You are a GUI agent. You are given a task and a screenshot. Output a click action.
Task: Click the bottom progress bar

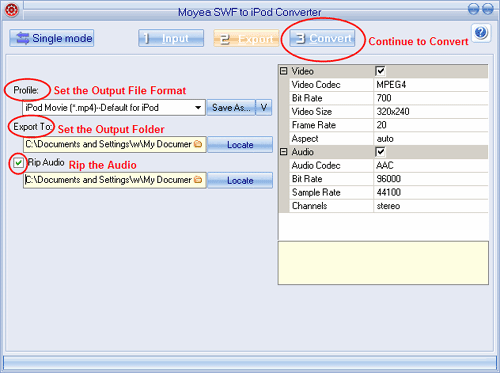point(250,362)
